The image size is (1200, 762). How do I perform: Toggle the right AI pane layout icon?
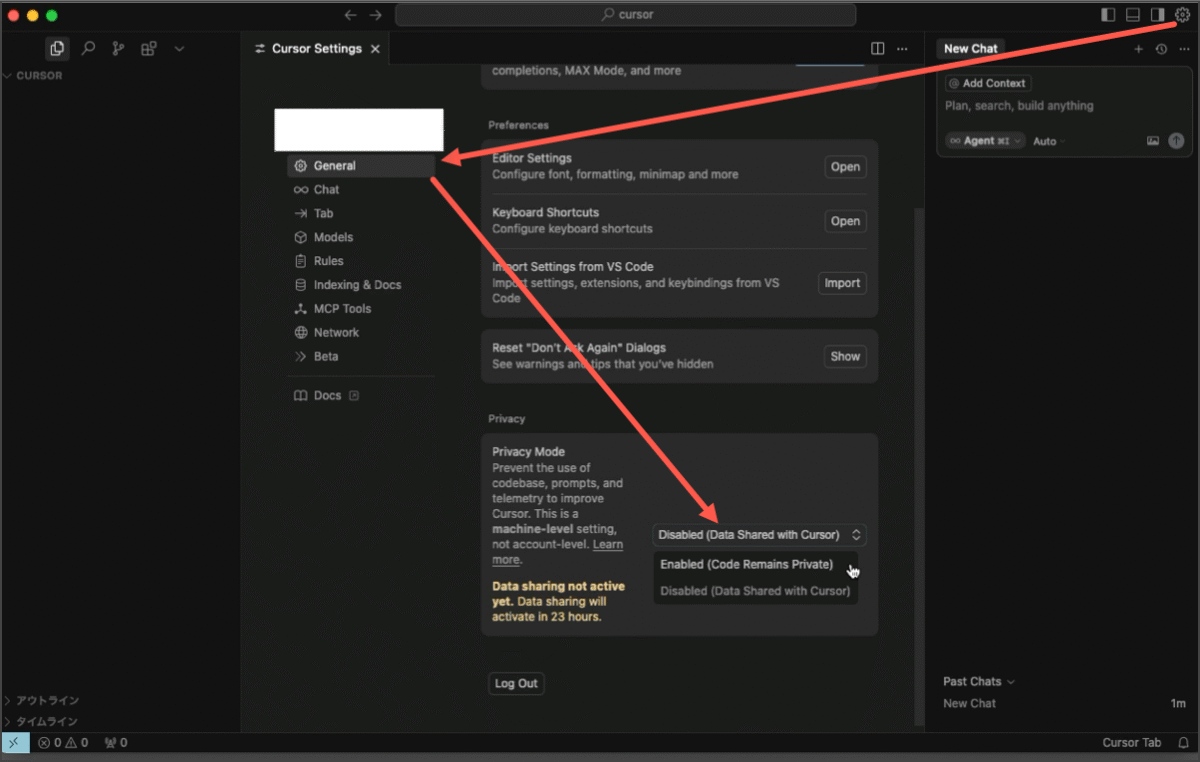coord(1157,15)
